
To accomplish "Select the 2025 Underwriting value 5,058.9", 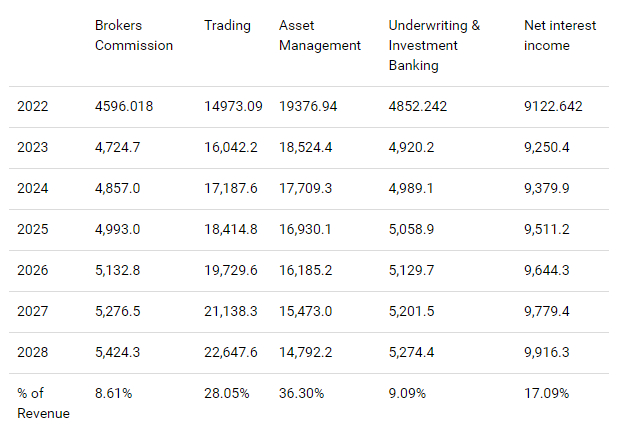I will pyautogui.click(x=418, y=229).
